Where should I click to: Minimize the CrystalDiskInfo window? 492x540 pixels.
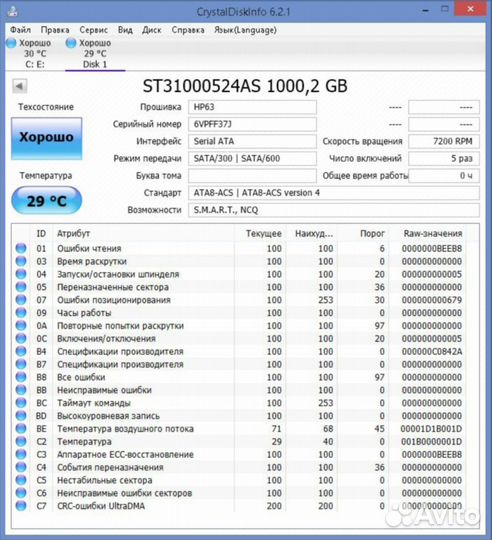coord(426,11)
